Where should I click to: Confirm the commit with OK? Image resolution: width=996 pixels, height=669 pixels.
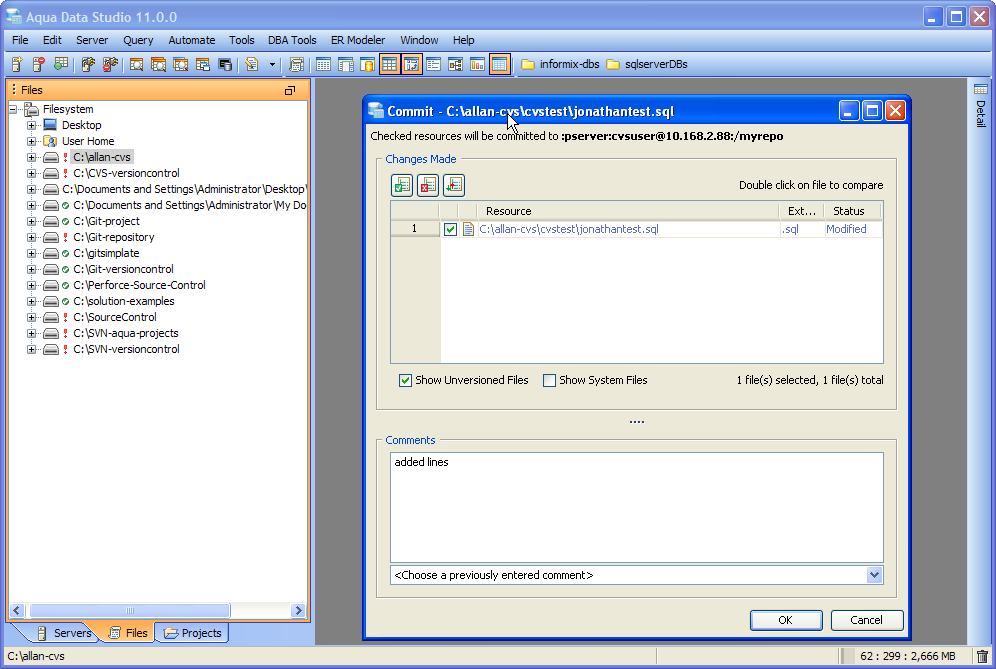click(786, 620)
